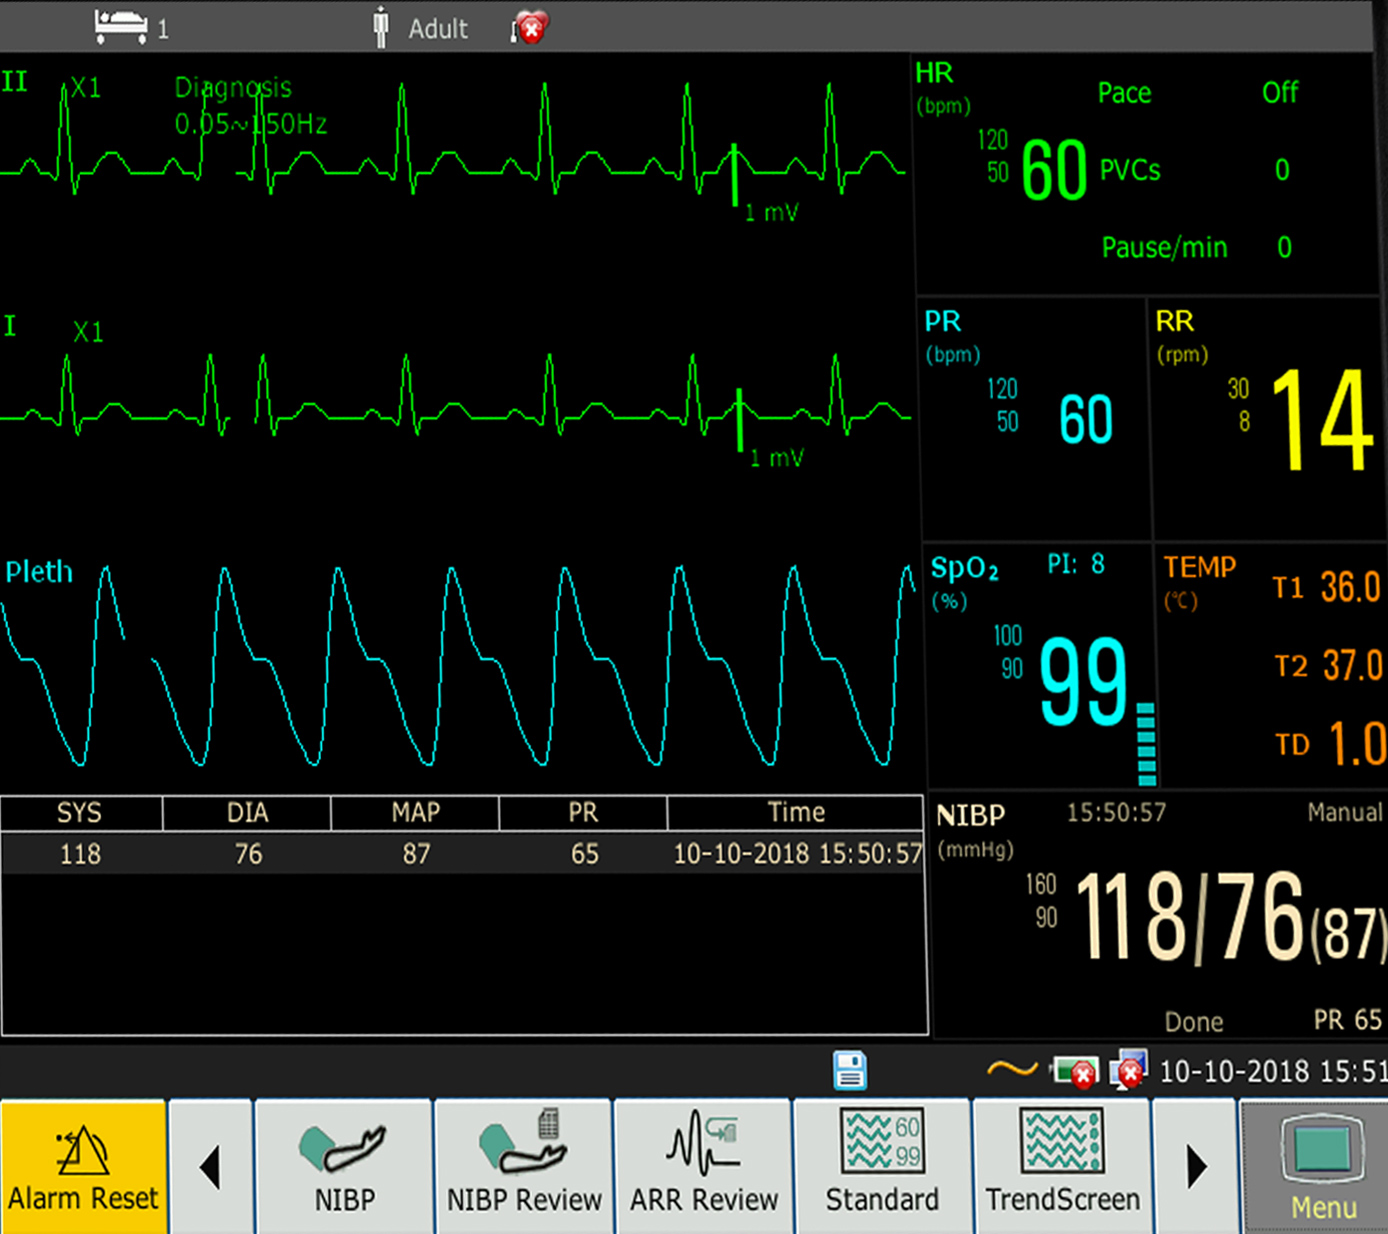Click the SpO2 alarm limits 100/90

[x=1008, y=652]
